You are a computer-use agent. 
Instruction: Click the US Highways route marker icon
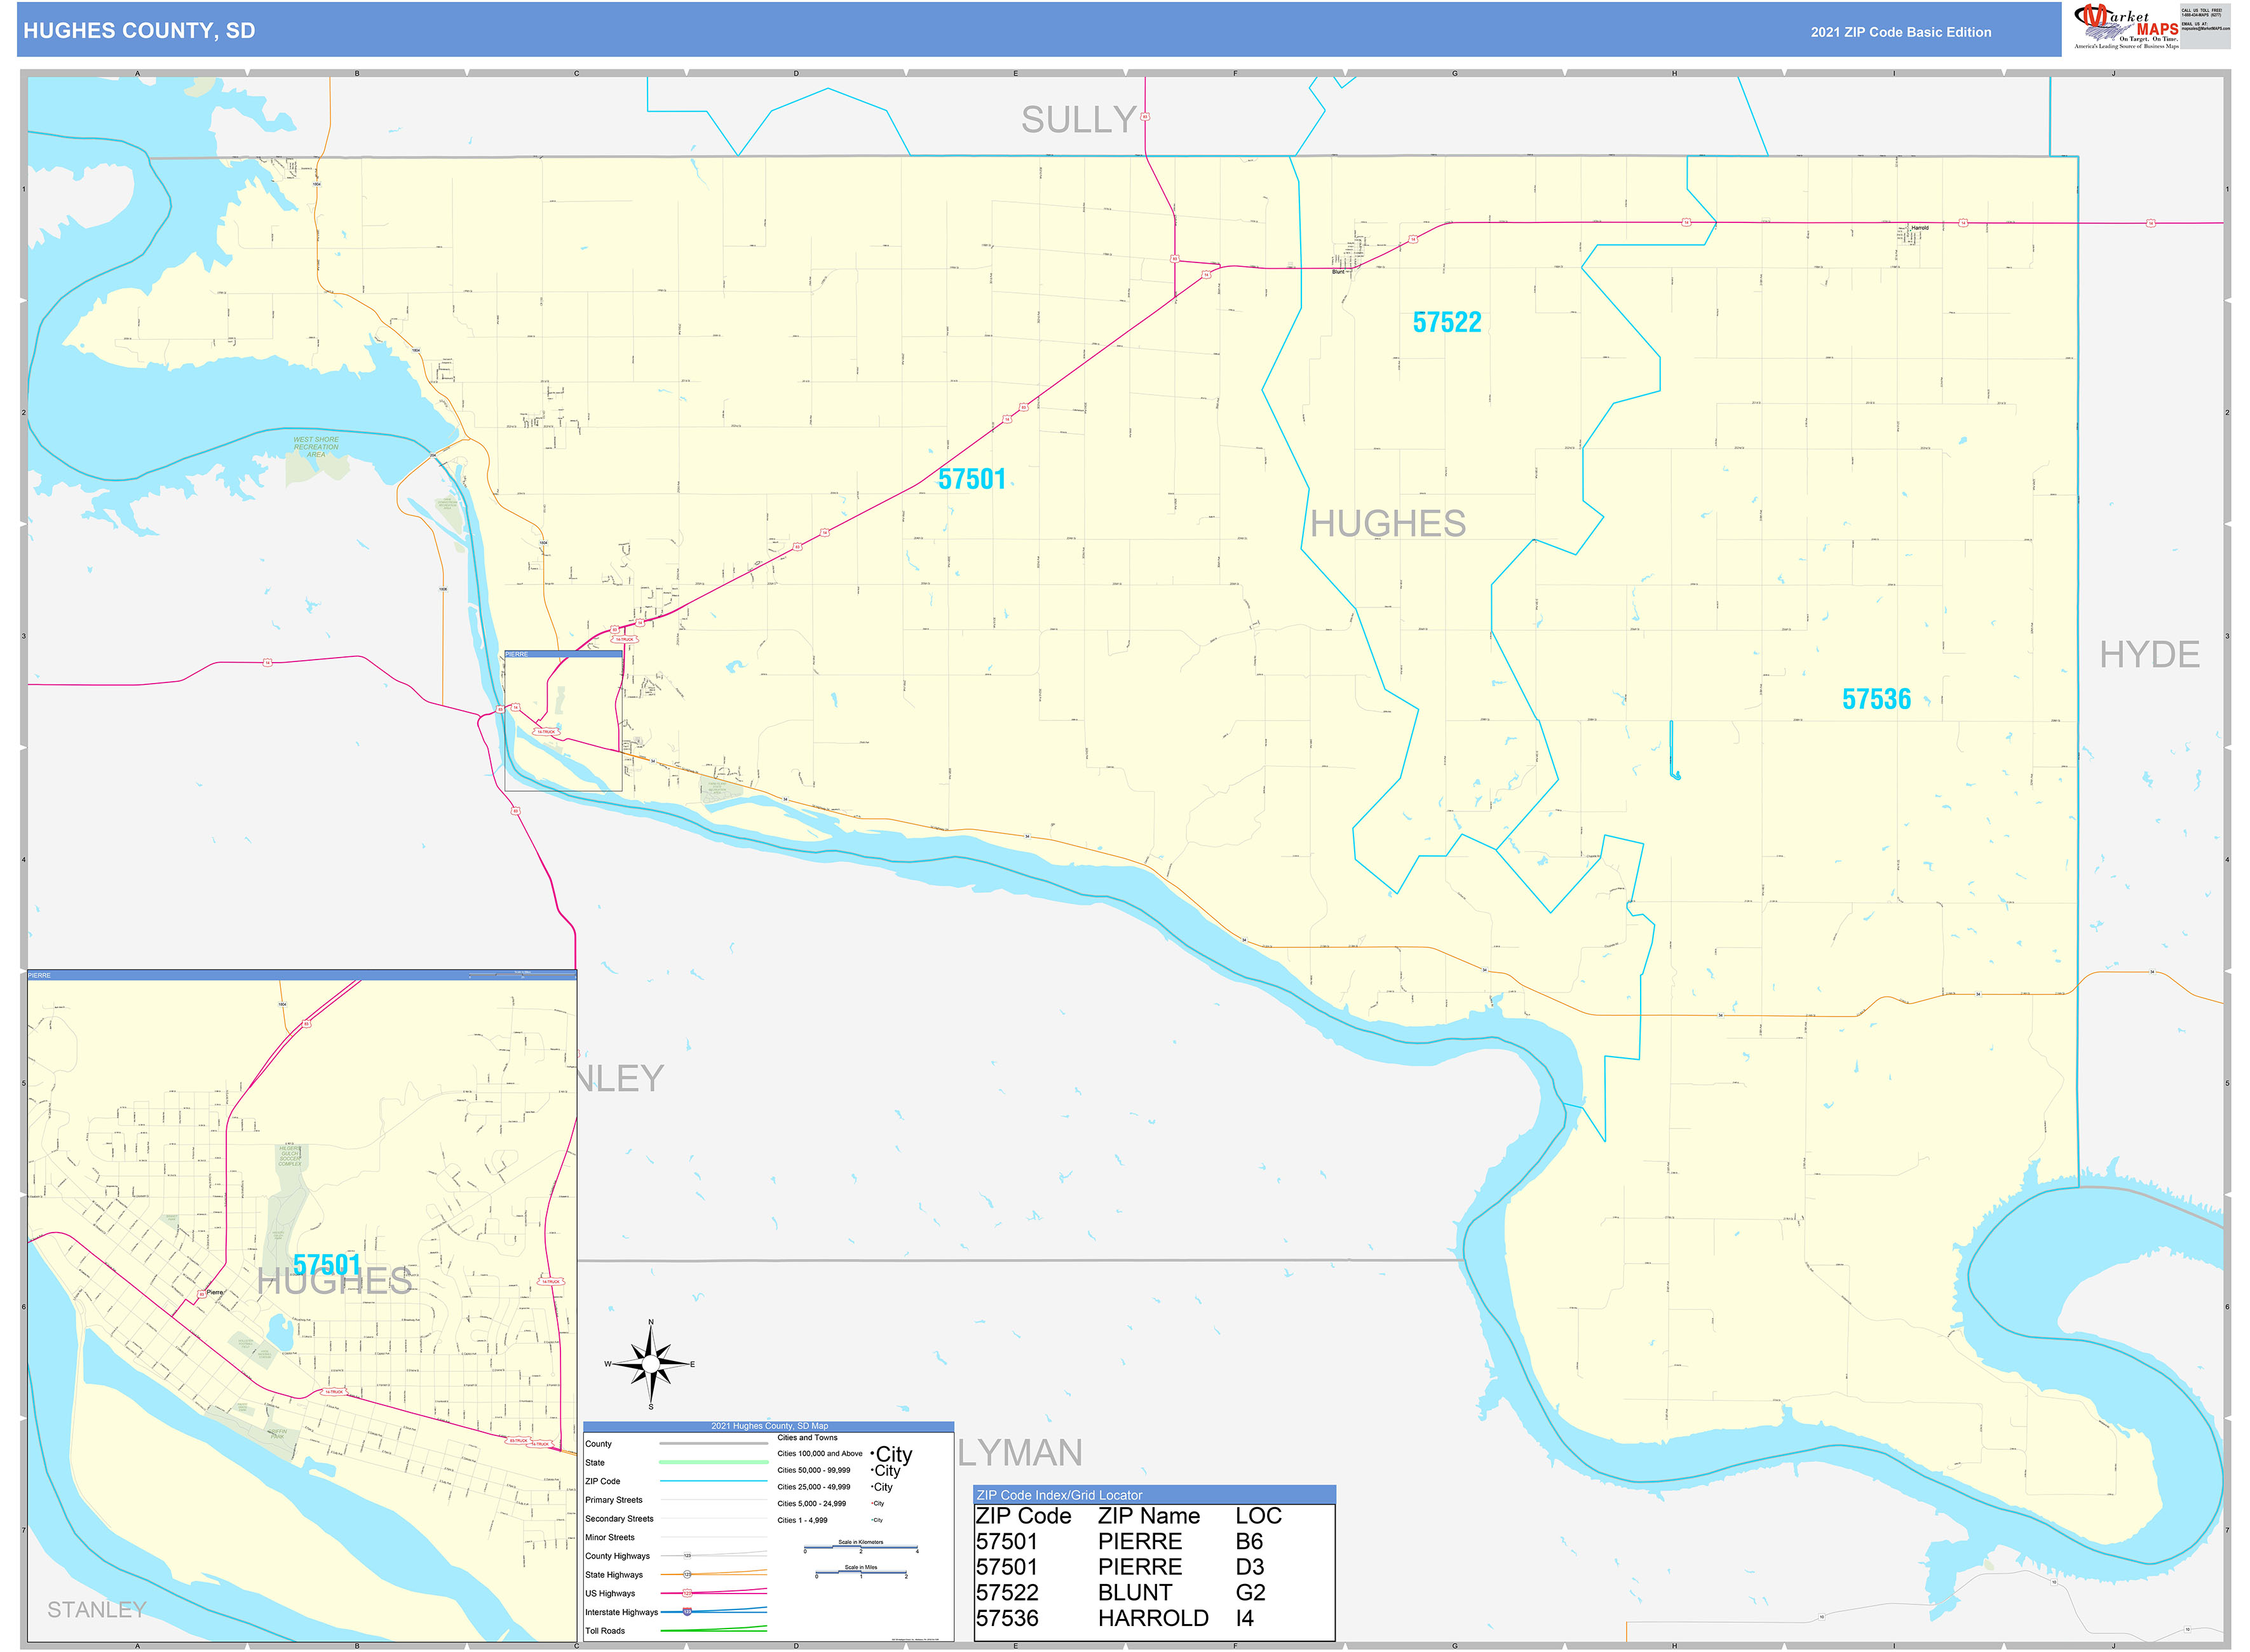(687, 1593)
